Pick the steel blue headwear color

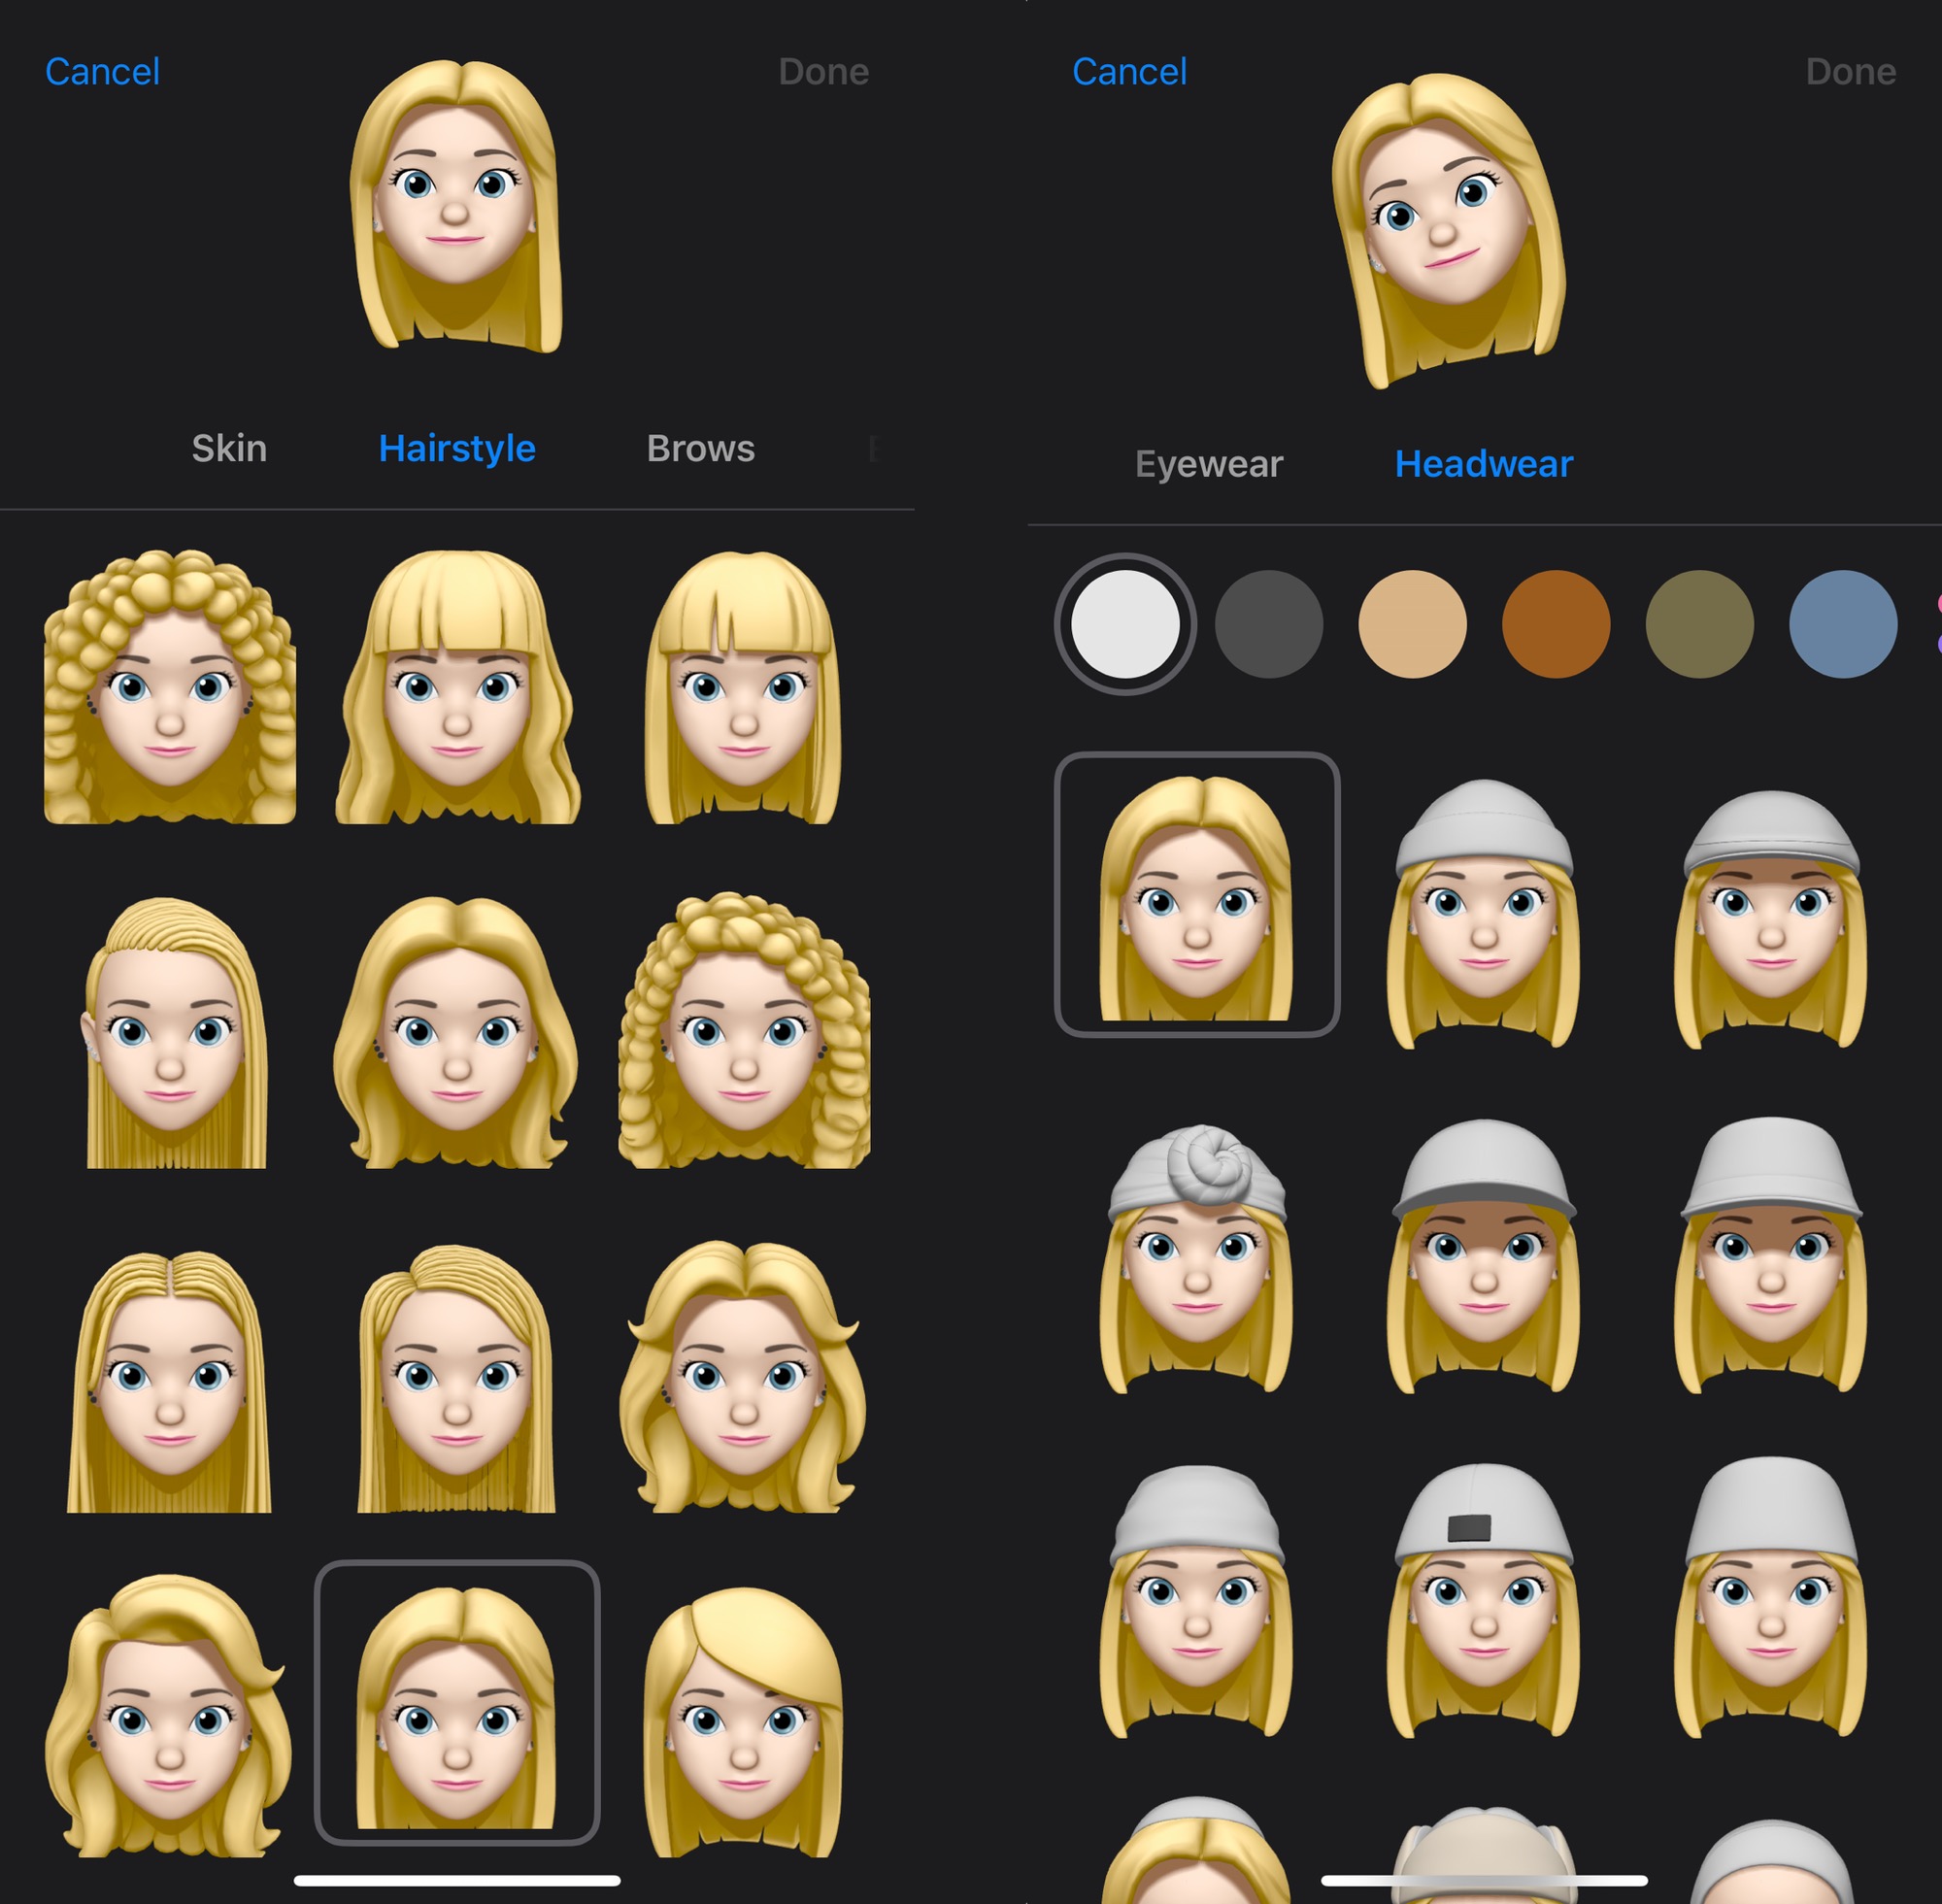(x=1842, y=624)
